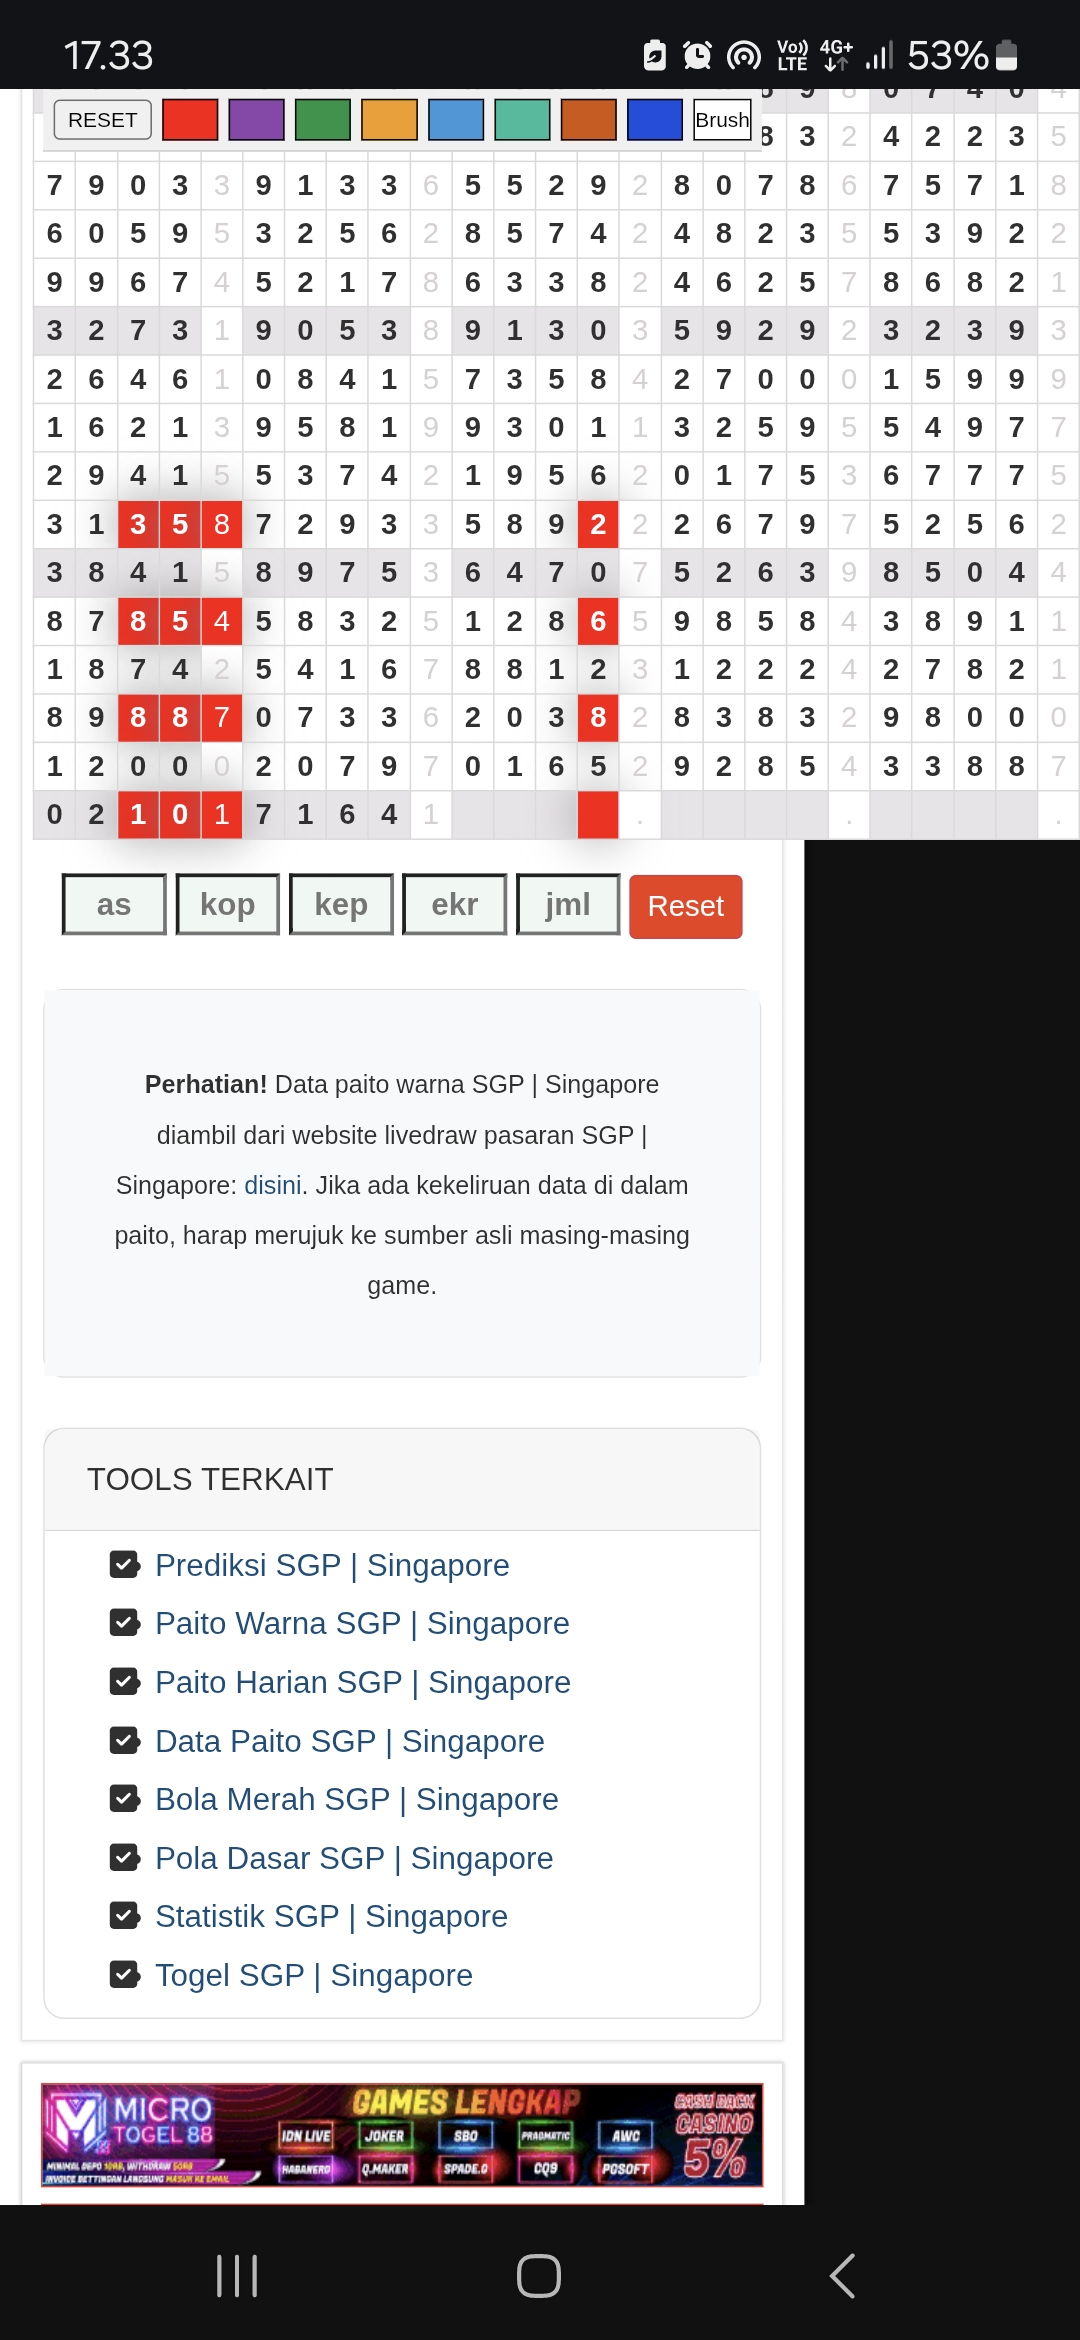Tap the VoLTE status icon
The height and width of the screenshot is (2340, 1080).
coord(793,55)
